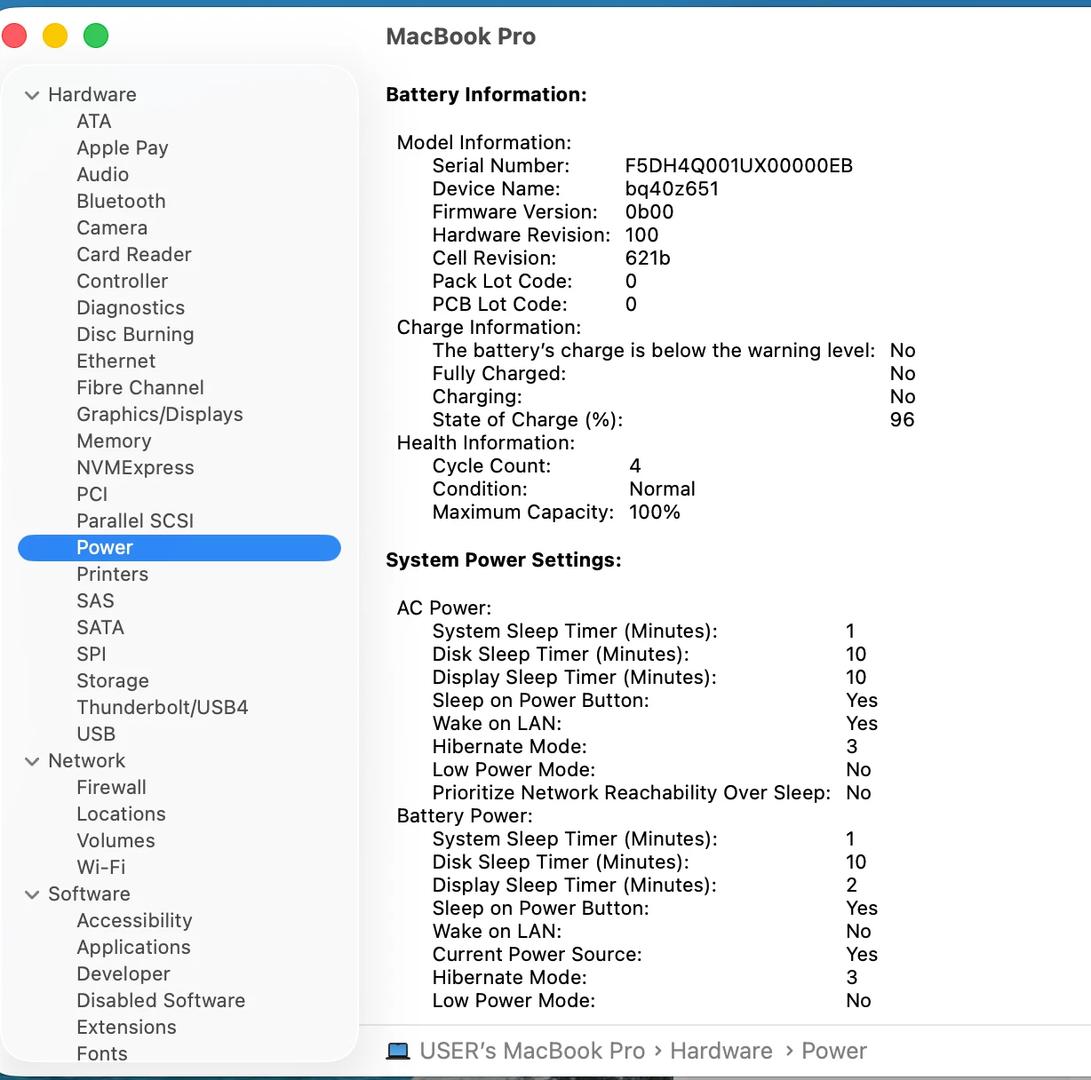The height and width of the screenshot is (1080, 1091).
Task: Click Hardware in the bottom path bar
Action: pos(720,1051)
